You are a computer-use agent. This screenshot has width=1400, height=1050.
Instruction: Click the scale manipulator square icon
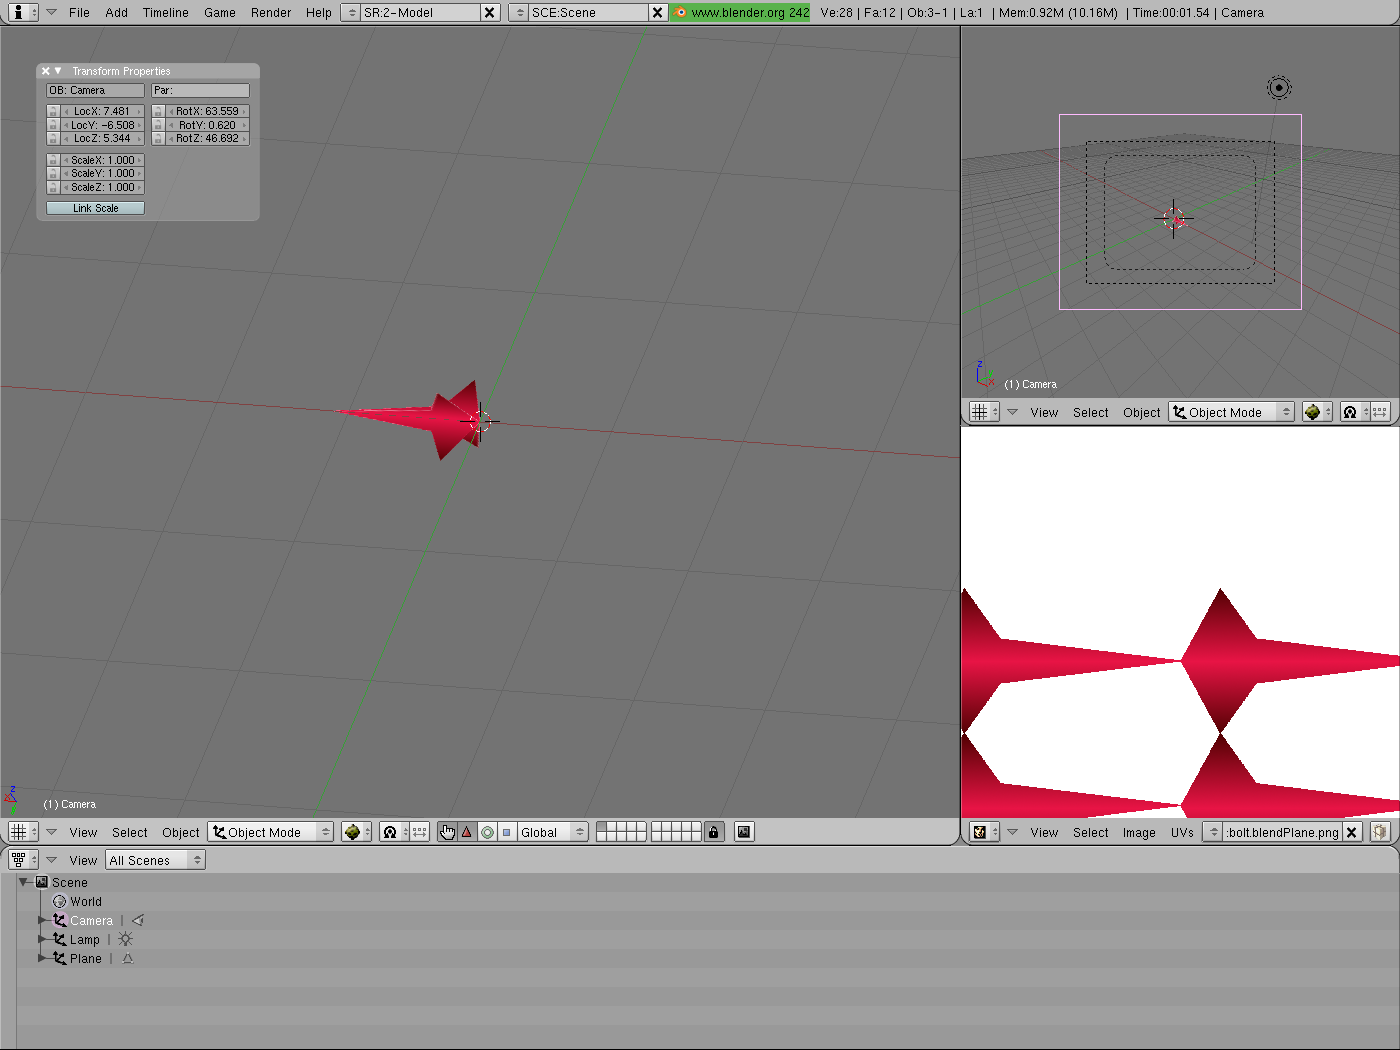(507, 832)
